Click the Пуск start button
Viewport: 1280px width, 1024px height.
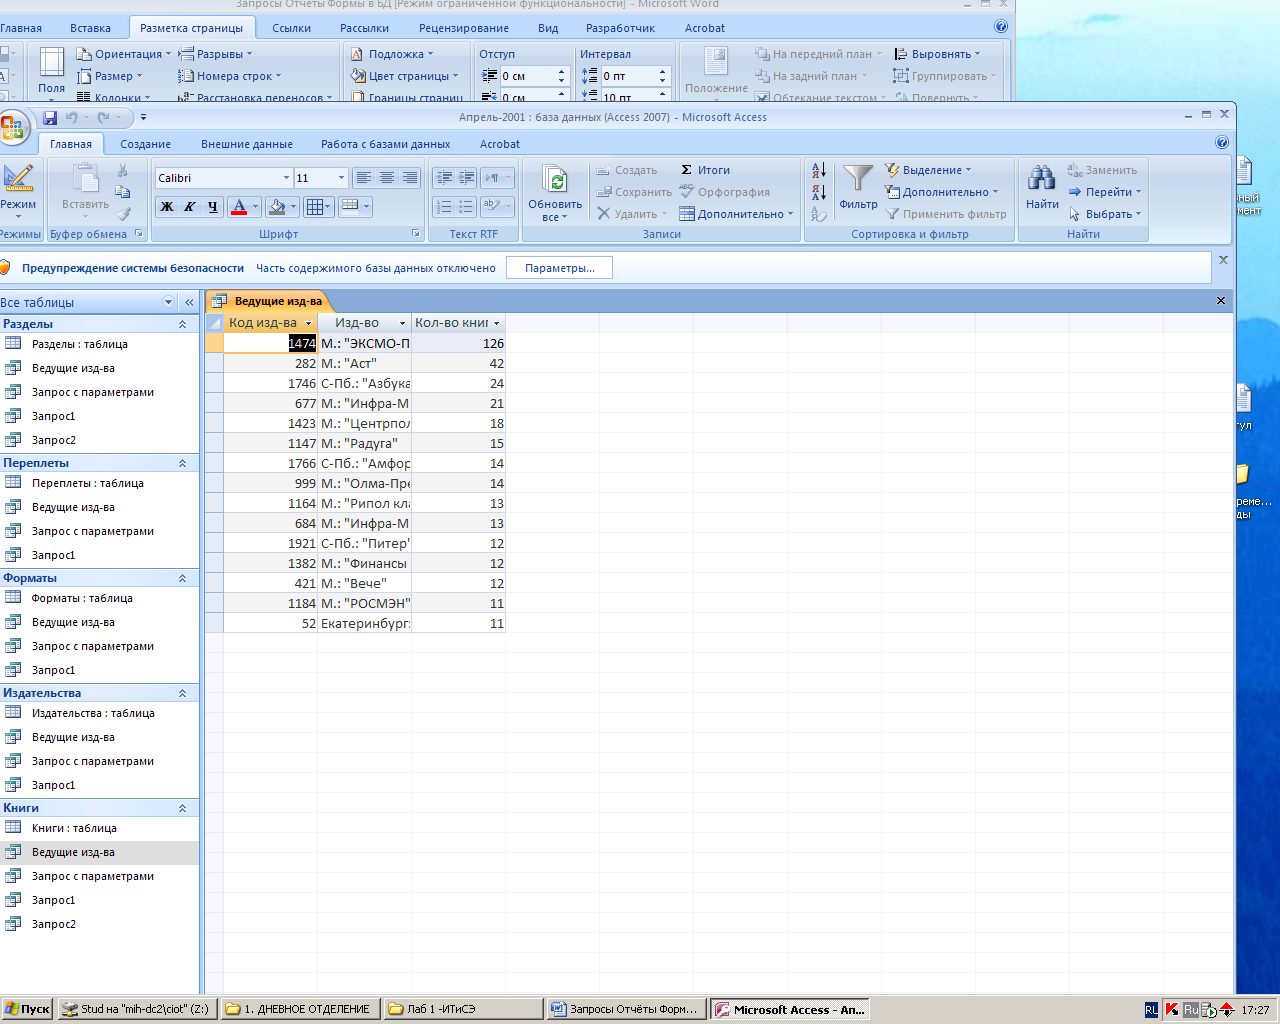pyautogui.click(x=27, y=1009)
